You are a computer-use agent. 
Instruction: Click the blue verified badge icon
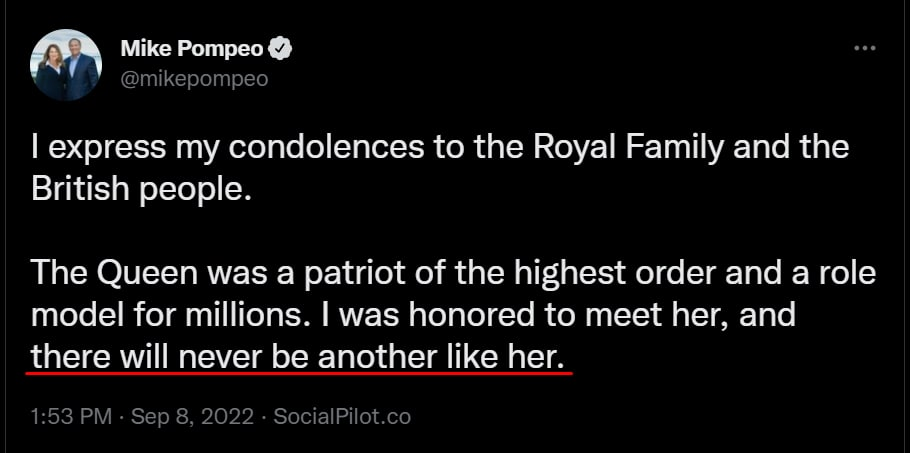point(282,48)
